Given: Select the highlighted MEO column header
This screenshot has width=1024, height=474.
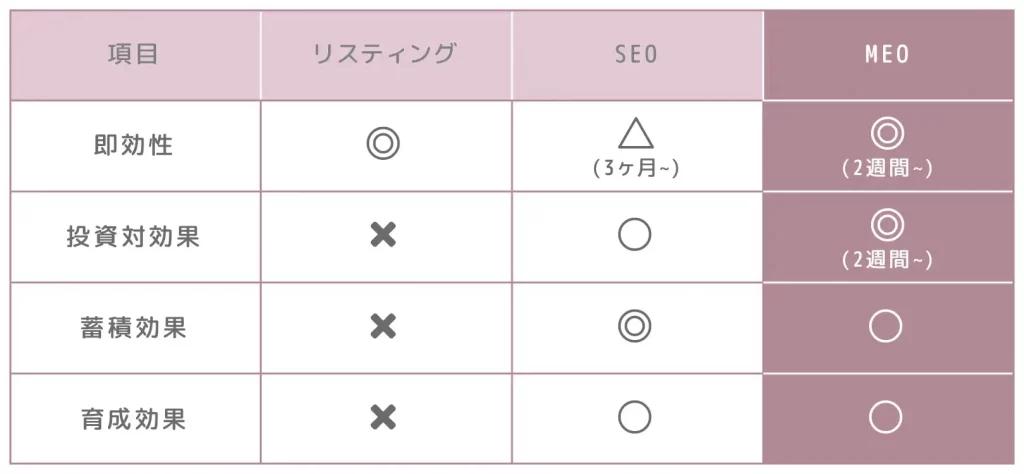Looking at the screenshot, I should pyautogui.click(x=887, y=55).
